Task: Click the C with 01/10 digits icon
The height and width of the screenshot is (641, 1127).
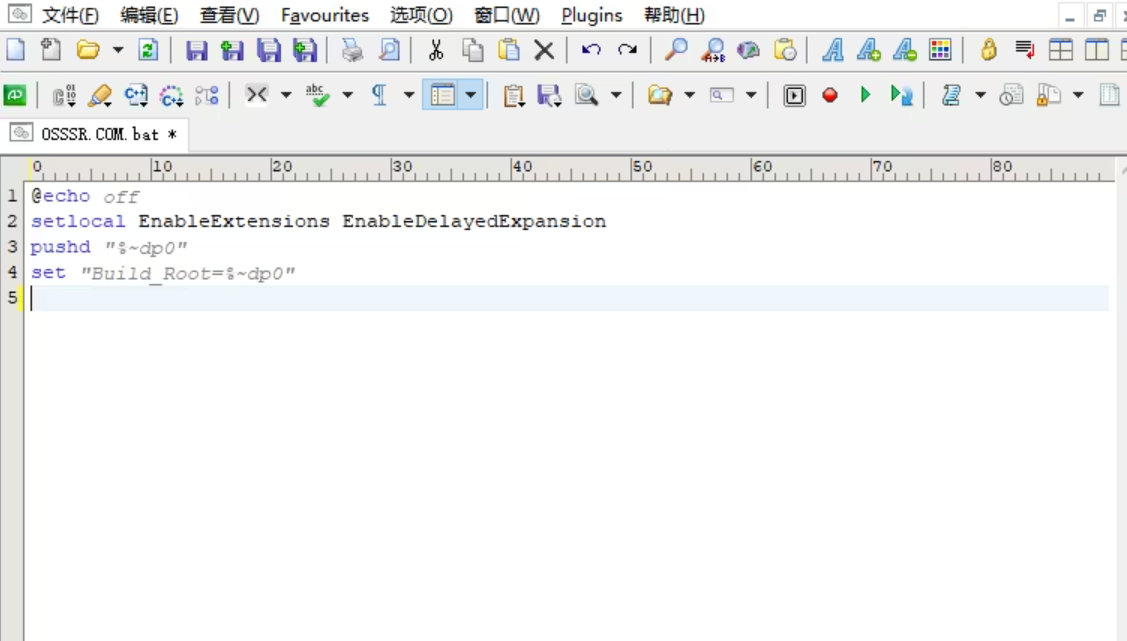Action: 64,96
